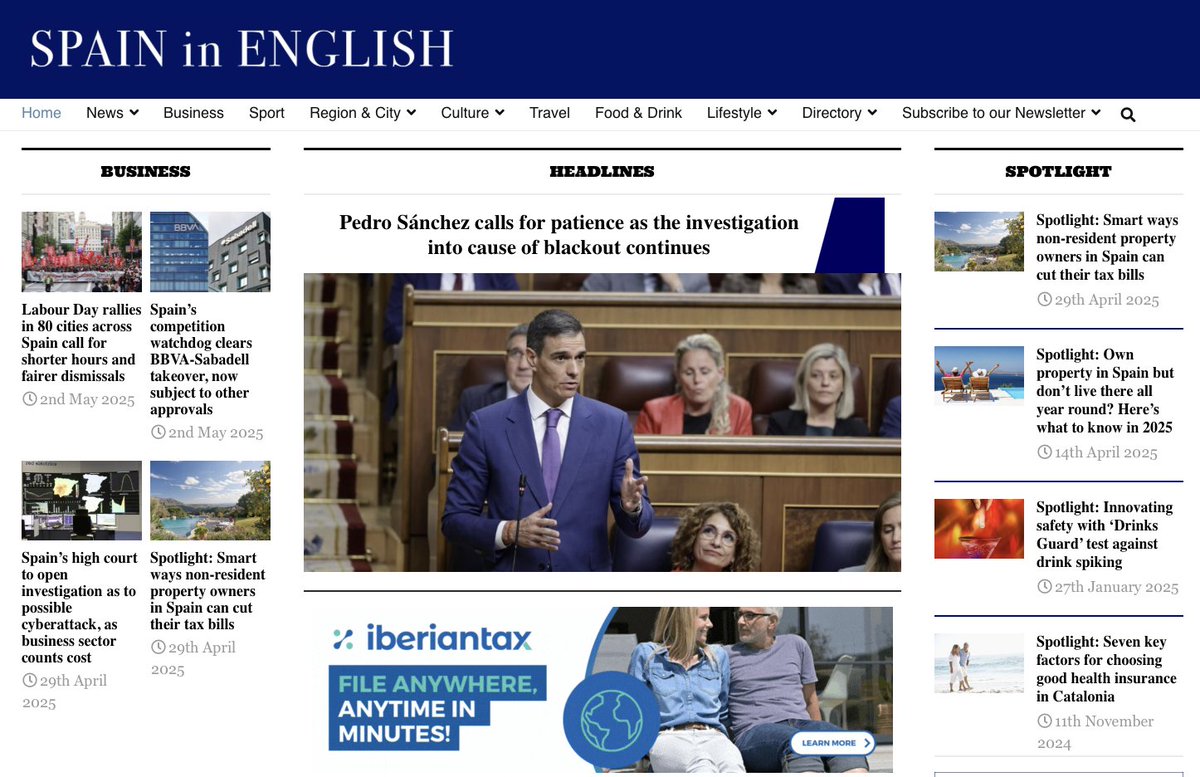Click the clock icon beside '11th November 2024'
The height and width of the screenshot is (777, 1200).
(1044, 721)
